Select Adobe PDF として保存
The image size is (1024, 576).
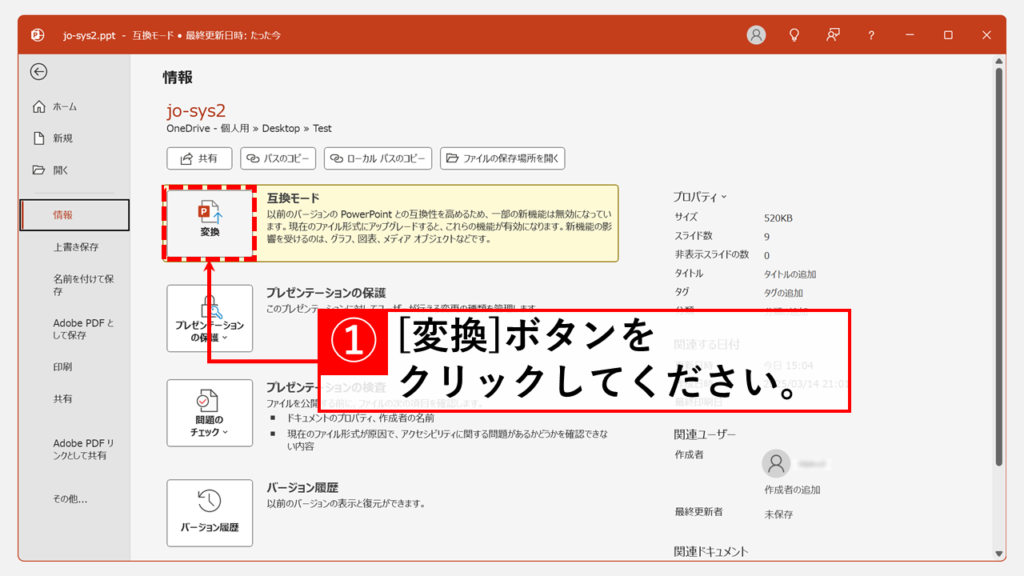(x=83, y=329)
